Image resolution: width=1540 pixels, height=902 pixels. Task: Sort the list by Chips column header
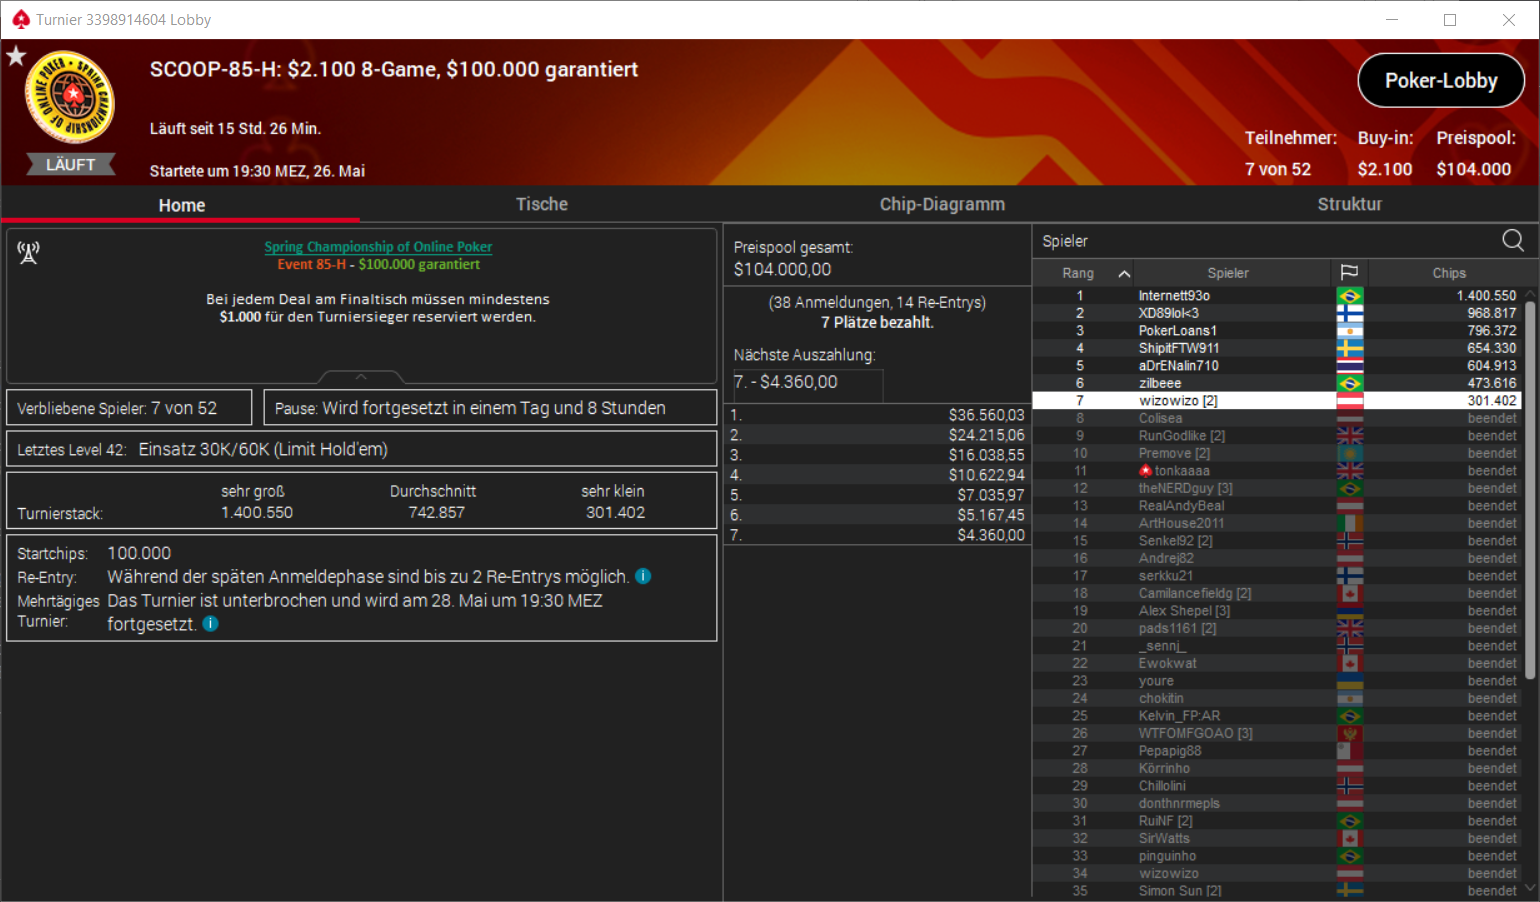pyautogui.click(x=1448, y=273)
